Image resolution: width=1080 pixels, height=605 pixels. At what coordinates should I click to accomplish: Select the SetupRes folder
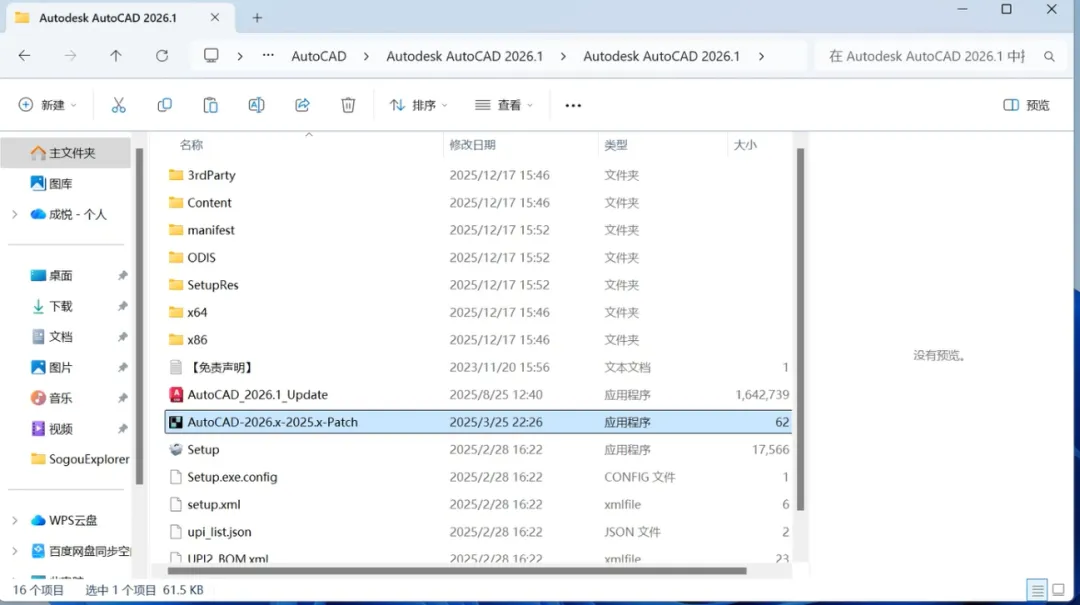[x=478, y=285]
